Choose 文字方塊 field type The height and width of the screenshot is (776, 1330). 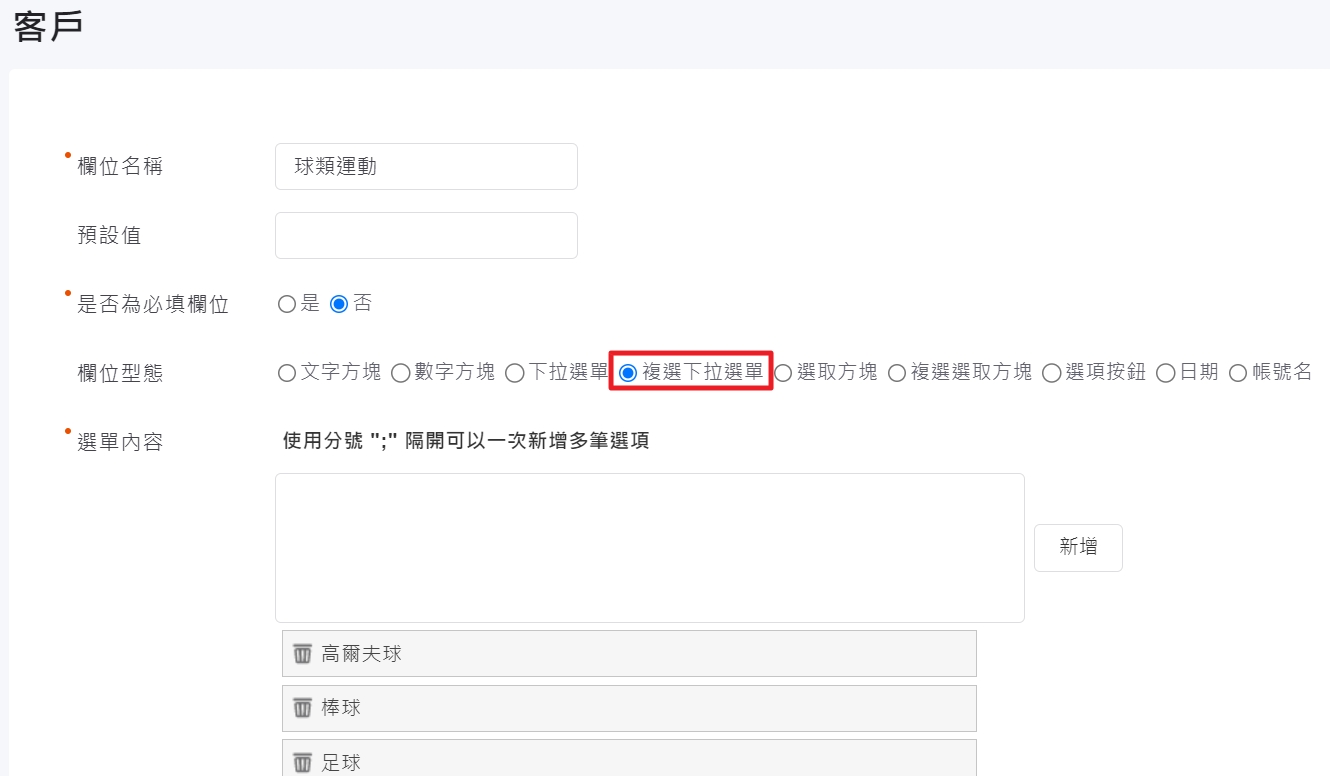(x=287, y=373)
